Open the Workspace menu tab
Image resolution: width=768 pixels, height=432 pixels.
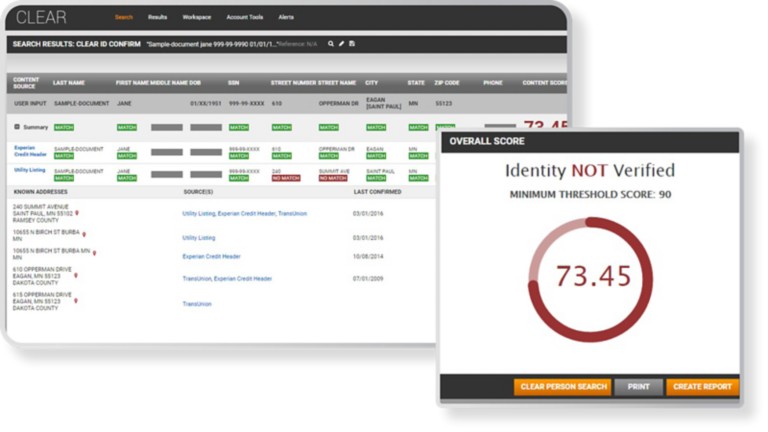(196, 17)
